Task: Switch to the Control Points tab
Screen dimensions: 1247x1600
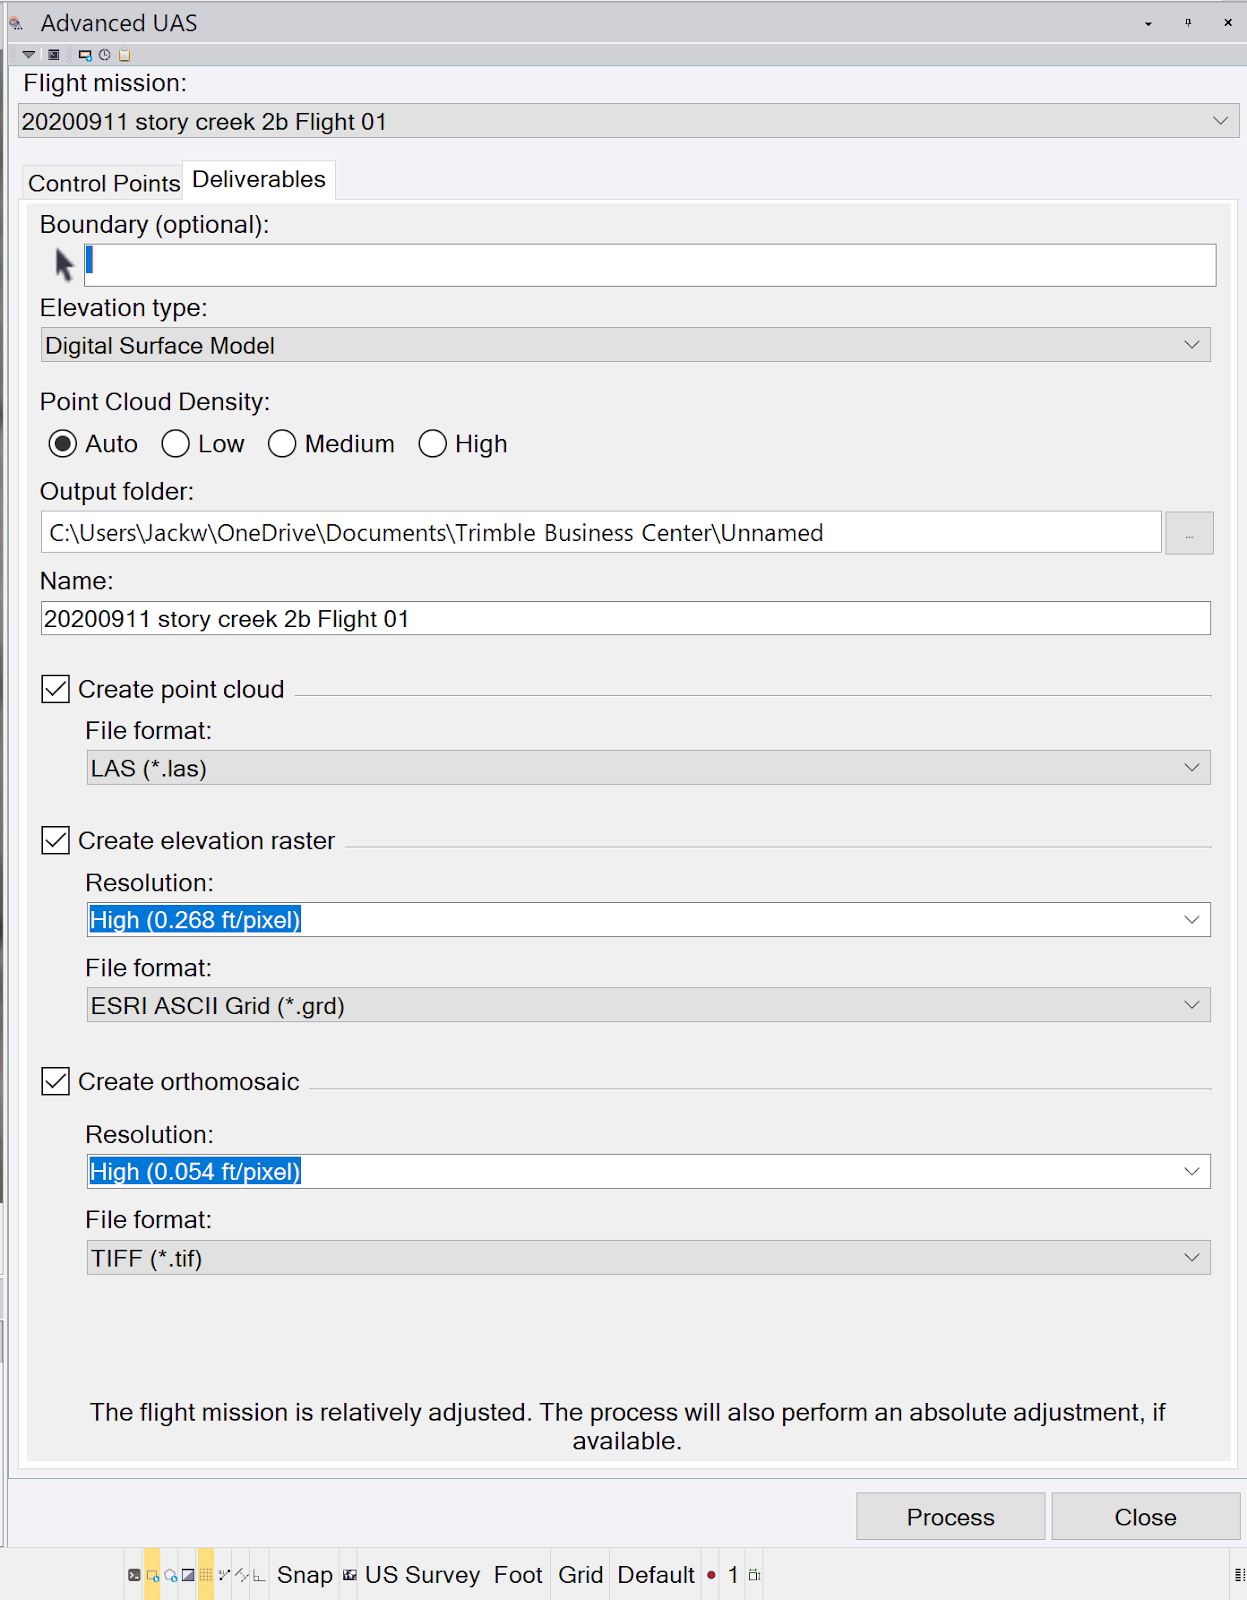Action: pyautogui.click(x=104, y=183)
